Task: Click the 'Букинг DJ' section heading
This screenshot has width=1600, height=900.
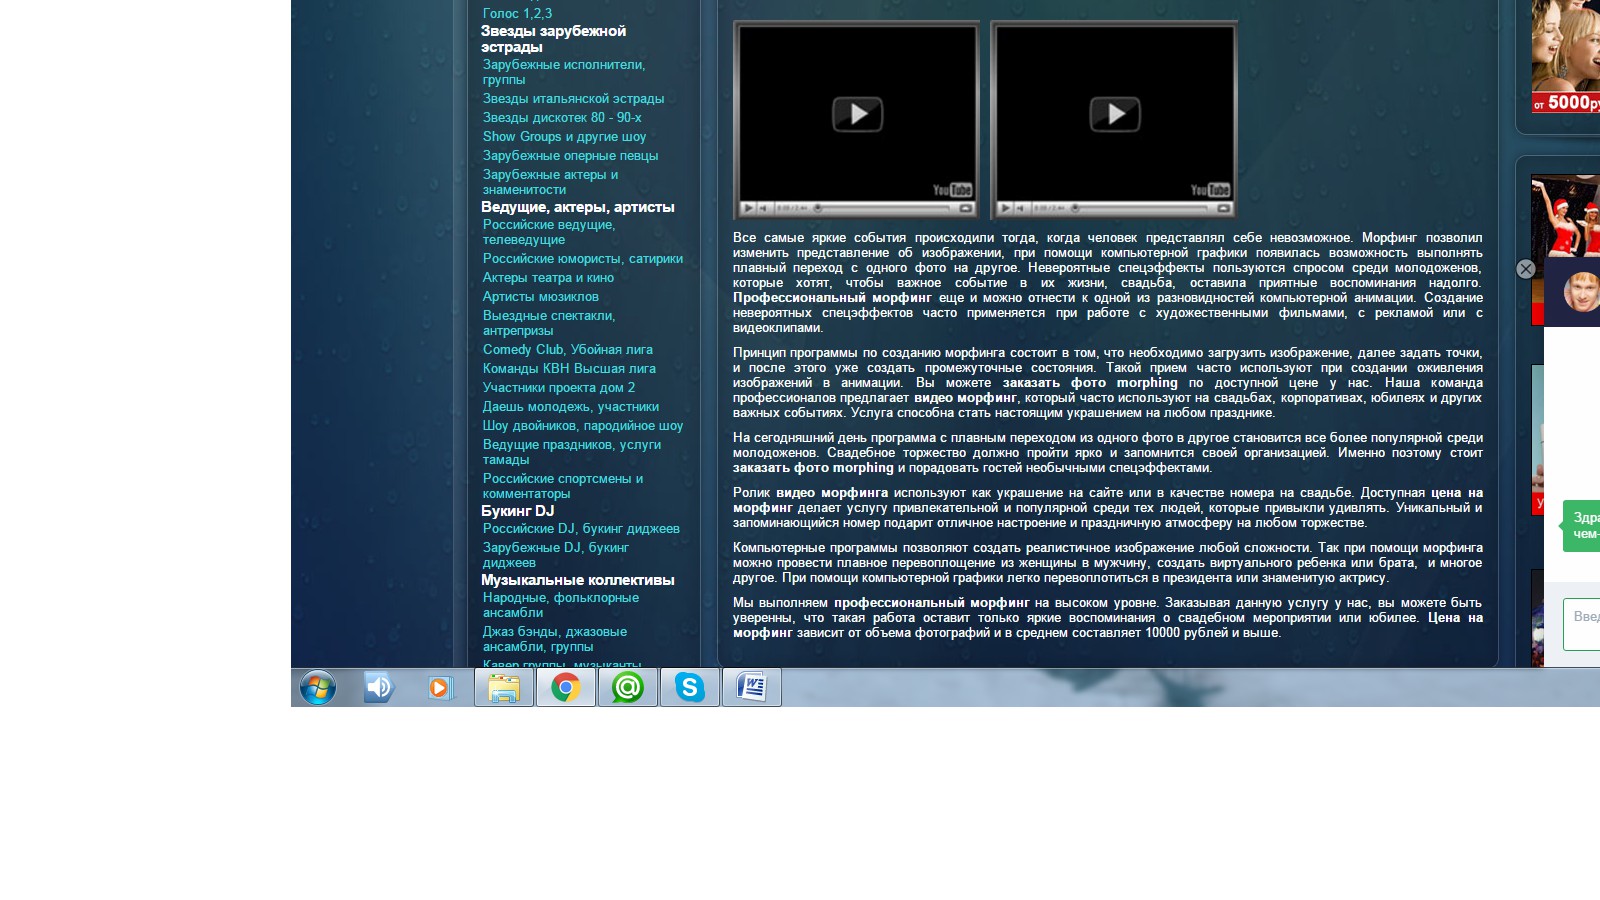Action: [517, 510]
